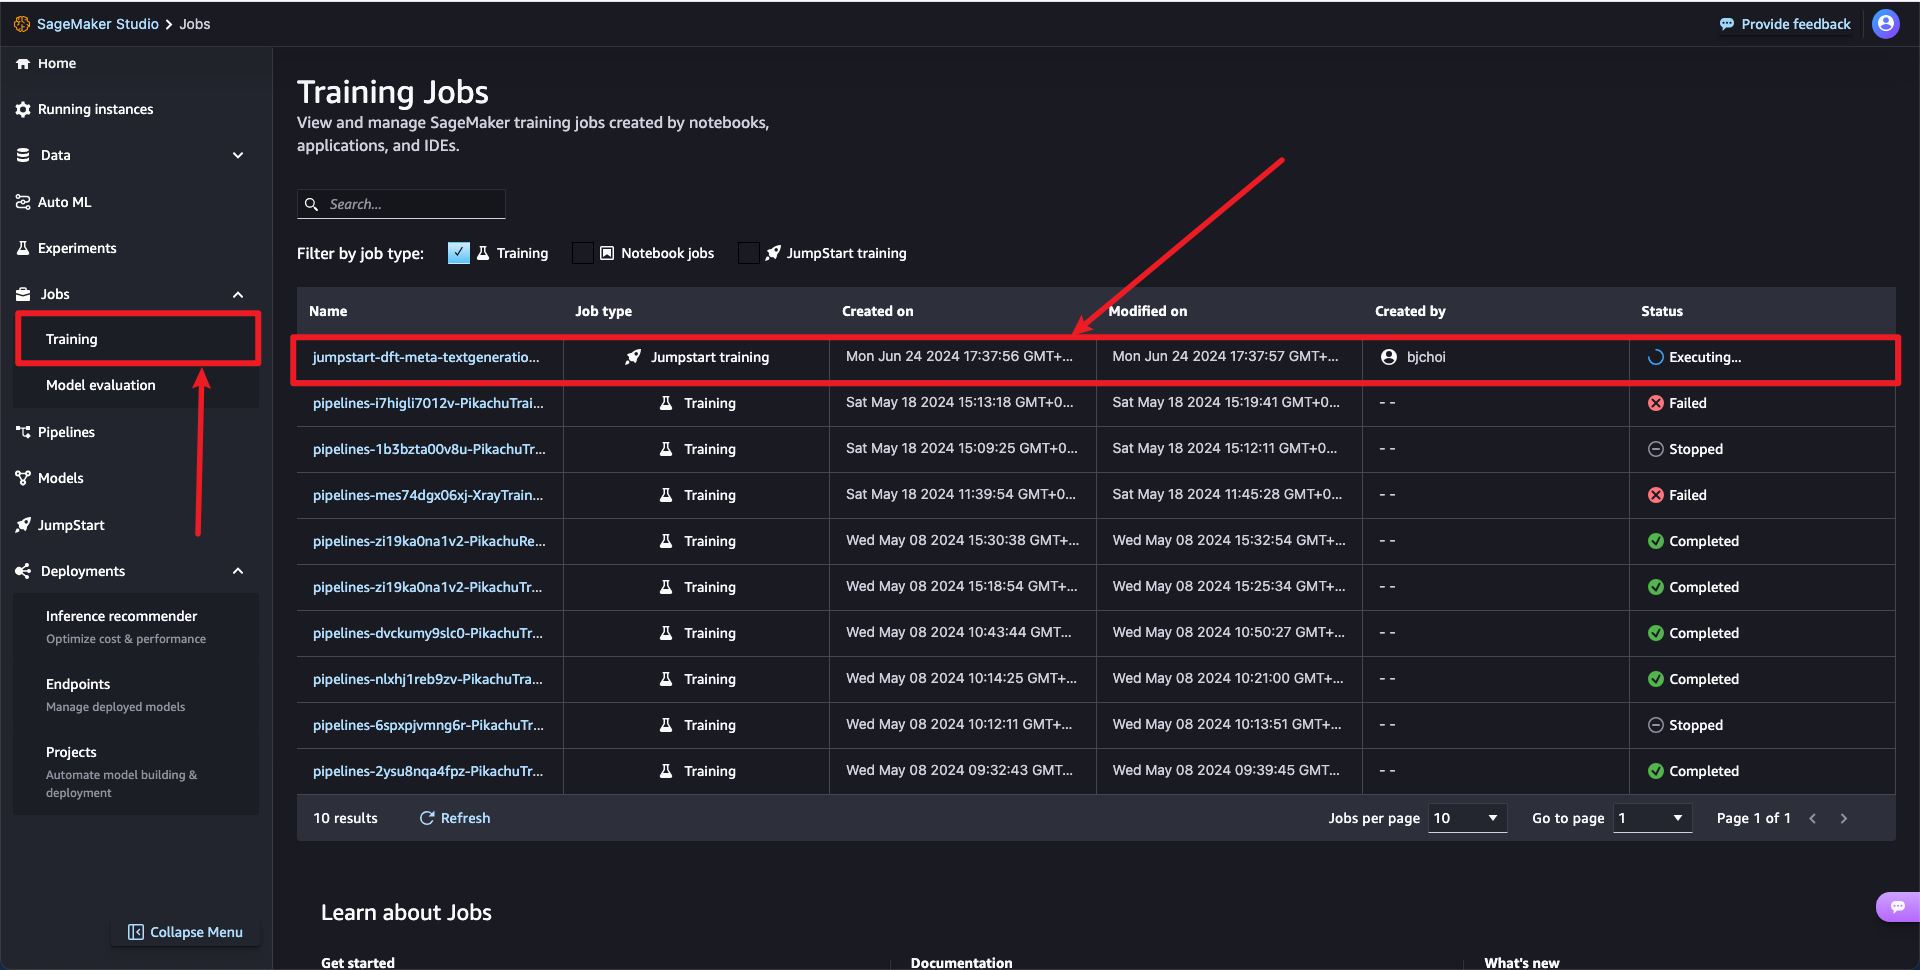The width and height of the screenshot is (1920, 970).
Task: Open pipelines-zi19ka0na1v2-PikachuRe job link
Action: pyautogui.click(x=429, y=541)
